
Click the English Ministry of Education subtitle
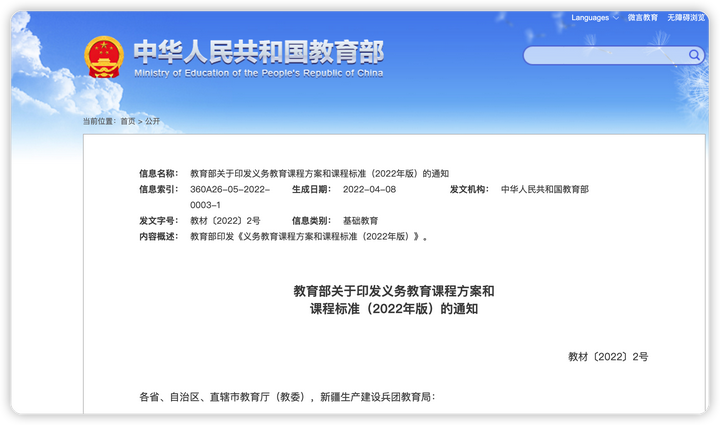(x=258, y=73)
